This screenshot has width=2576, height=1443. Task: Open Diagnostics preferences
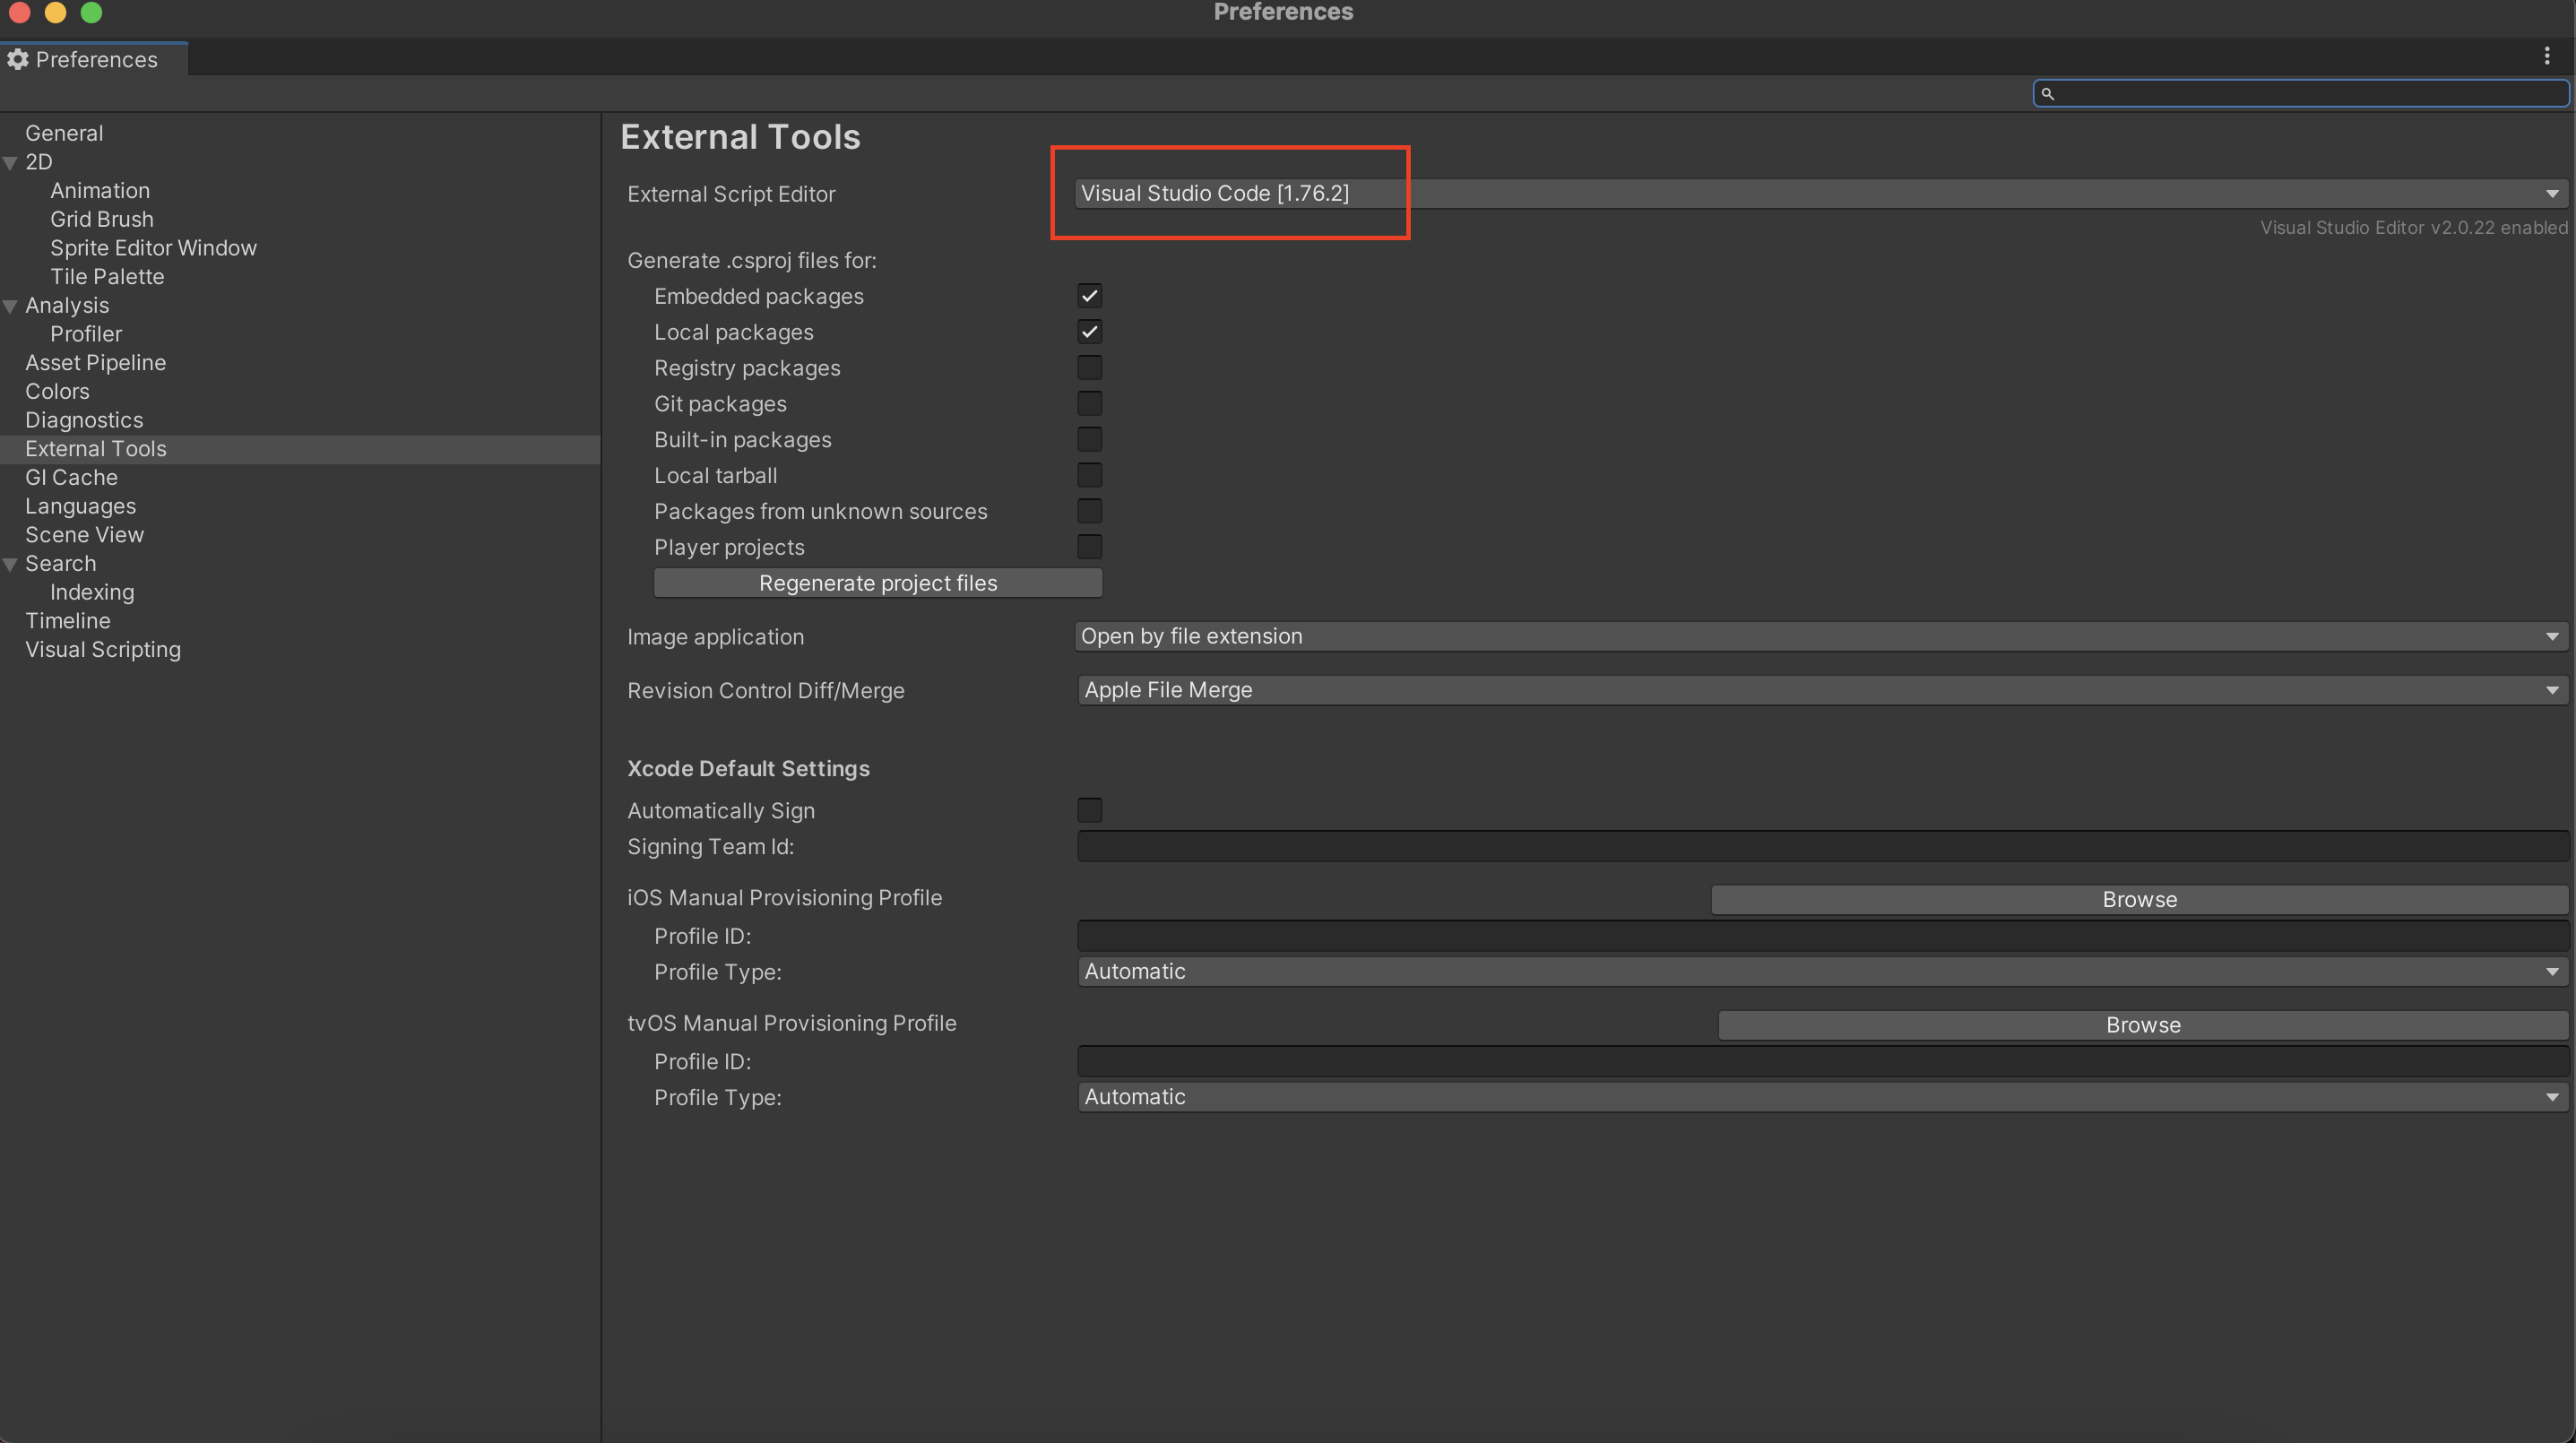pos(84,420)
